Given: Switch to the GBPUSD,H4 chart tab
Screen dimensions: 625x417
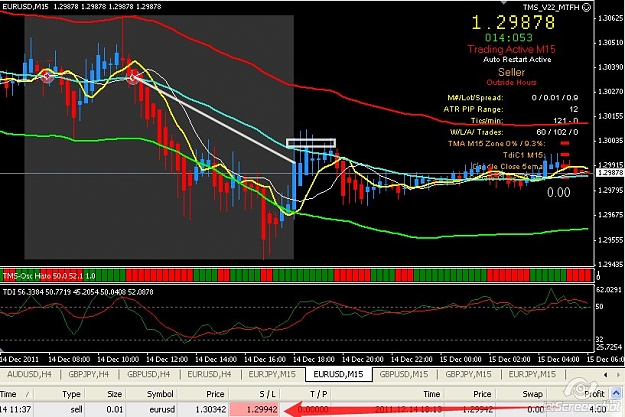Looking at the screenshot, I should tap(148, 374).
